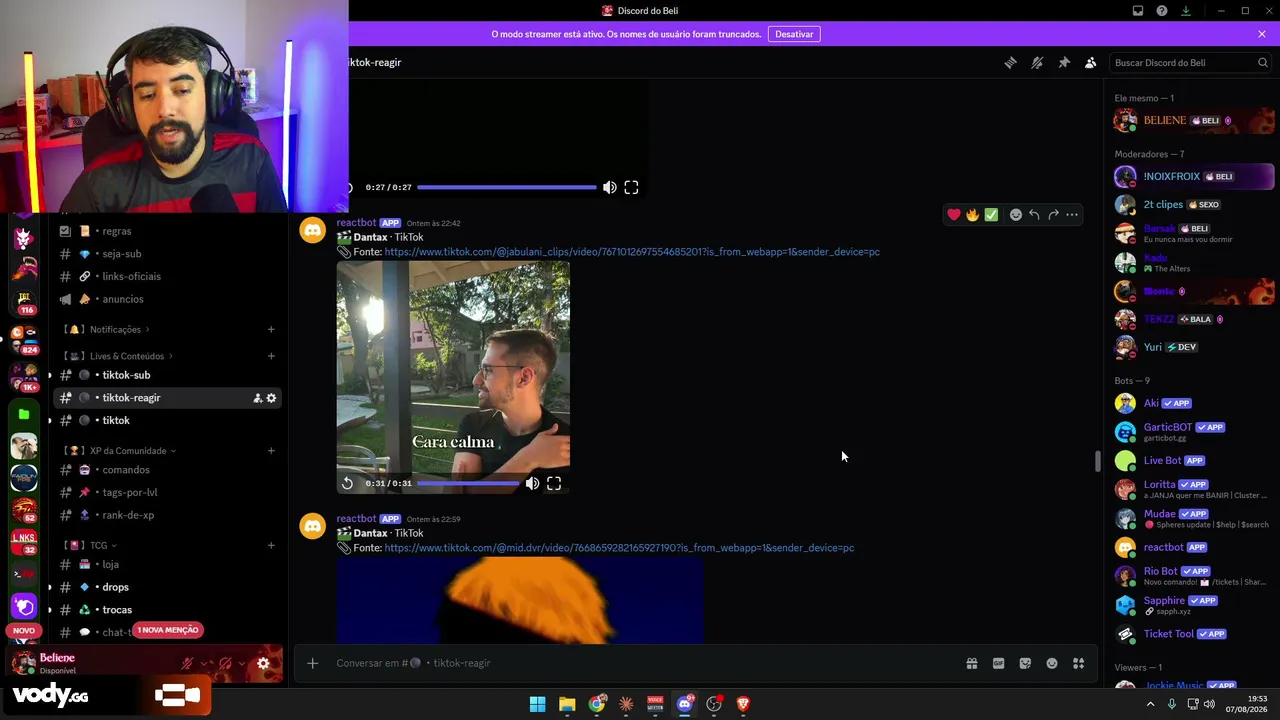Toggle channel notification mute bell icon
This screenshot has width=1280, height=720.
click(1037, 62)
